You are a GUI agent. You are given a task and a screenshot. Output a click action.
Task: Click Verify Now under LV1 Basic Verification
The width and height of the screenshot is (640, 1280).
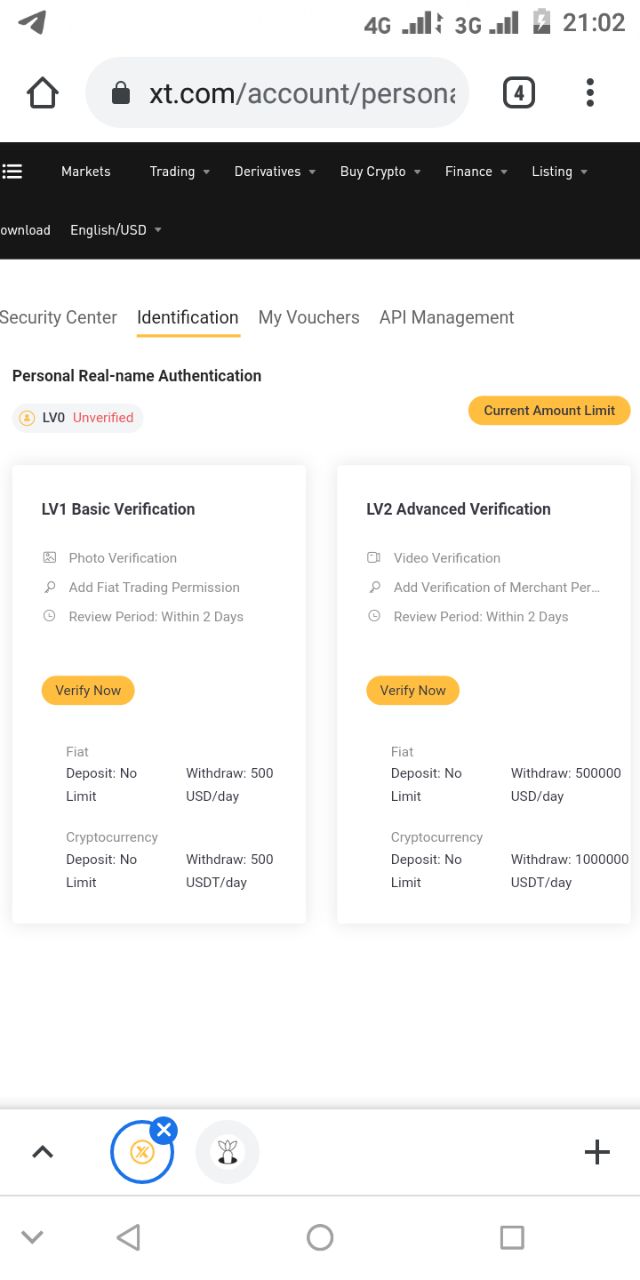(88, 690)
